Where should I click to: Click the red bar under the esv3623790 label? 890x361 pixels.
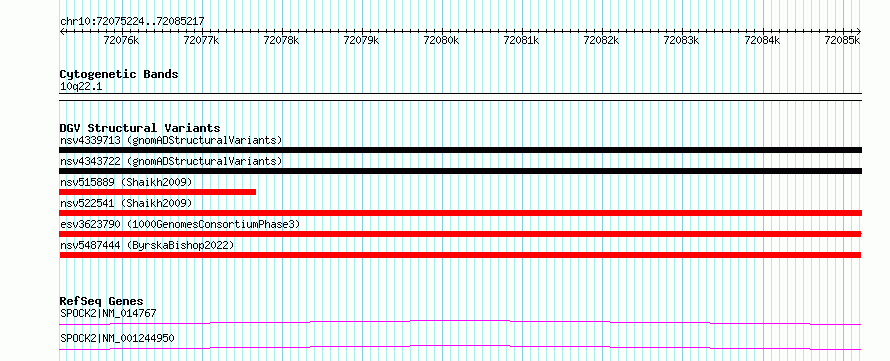460,234
